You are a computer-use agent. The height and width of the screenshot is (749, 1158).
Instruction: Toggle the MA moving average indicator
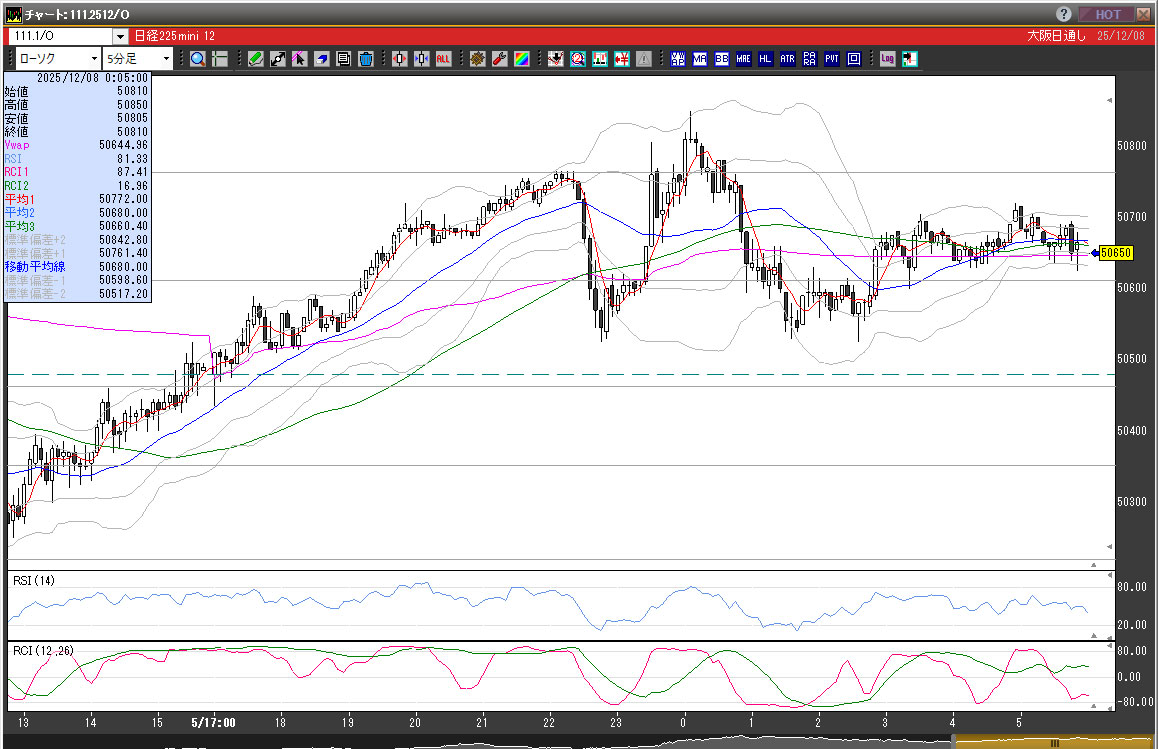[x=699, y=59]
